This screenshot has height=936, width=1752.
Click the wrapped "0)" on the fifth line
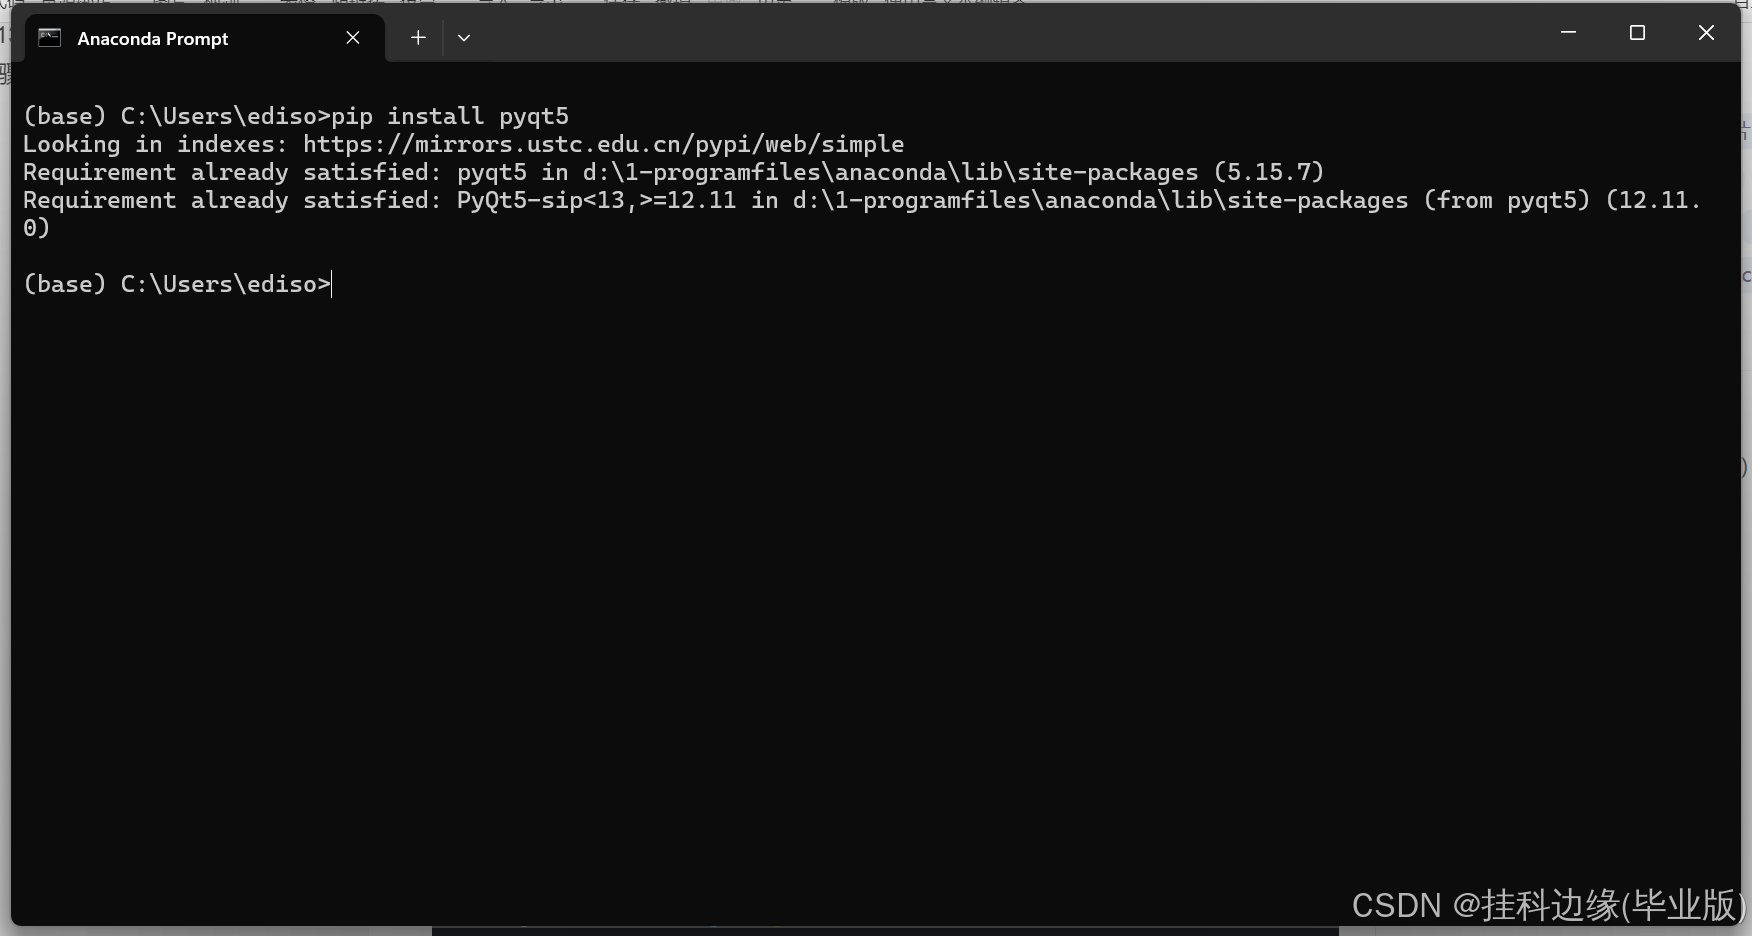(36, 228)
